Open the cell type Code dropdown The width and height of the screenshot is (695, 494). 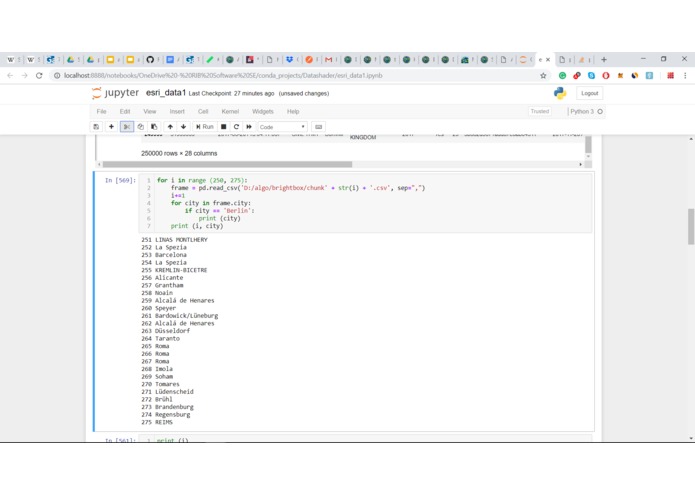(x=282, y=127)
